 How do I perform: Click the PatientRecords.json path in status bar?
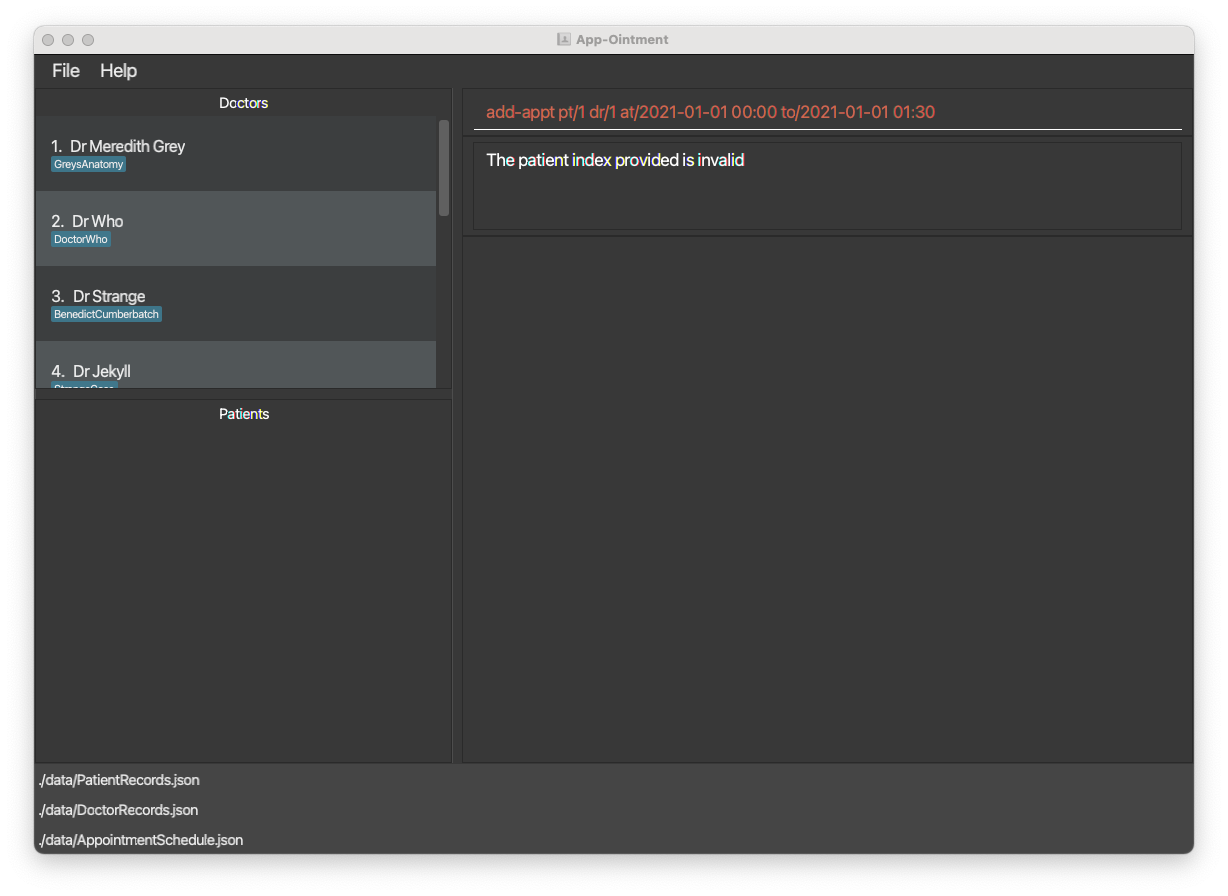click(x=119, y=780)
